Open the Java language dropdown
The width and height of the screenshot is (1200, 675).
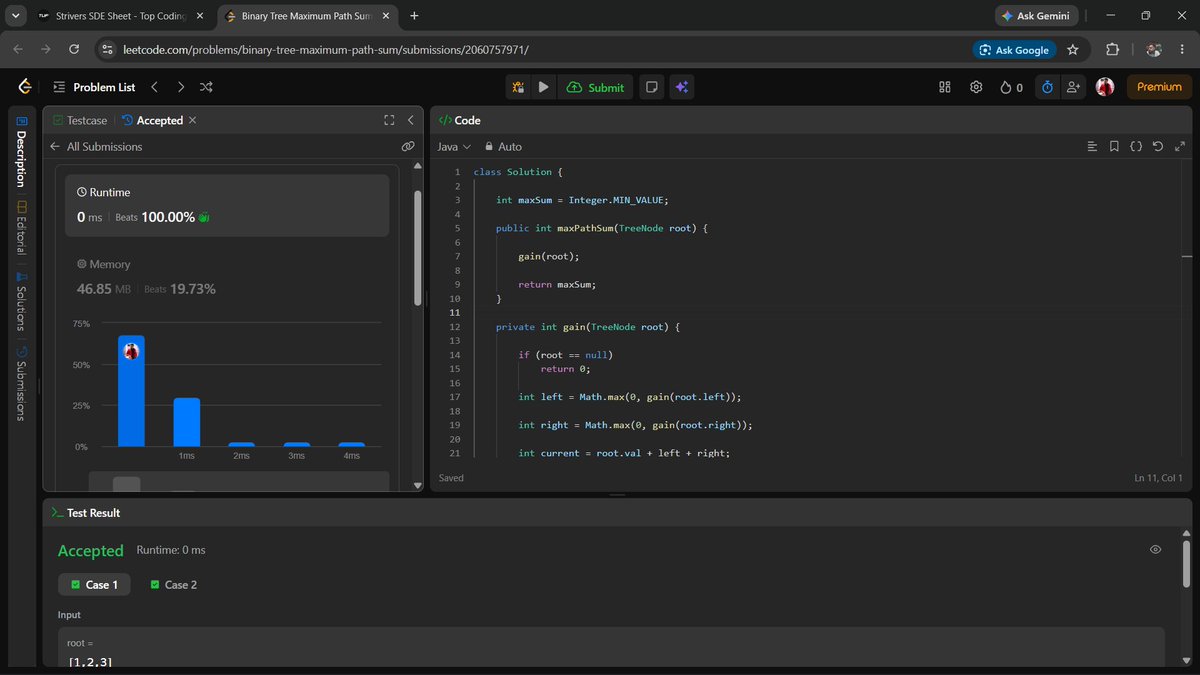click(x=454, y=146)
